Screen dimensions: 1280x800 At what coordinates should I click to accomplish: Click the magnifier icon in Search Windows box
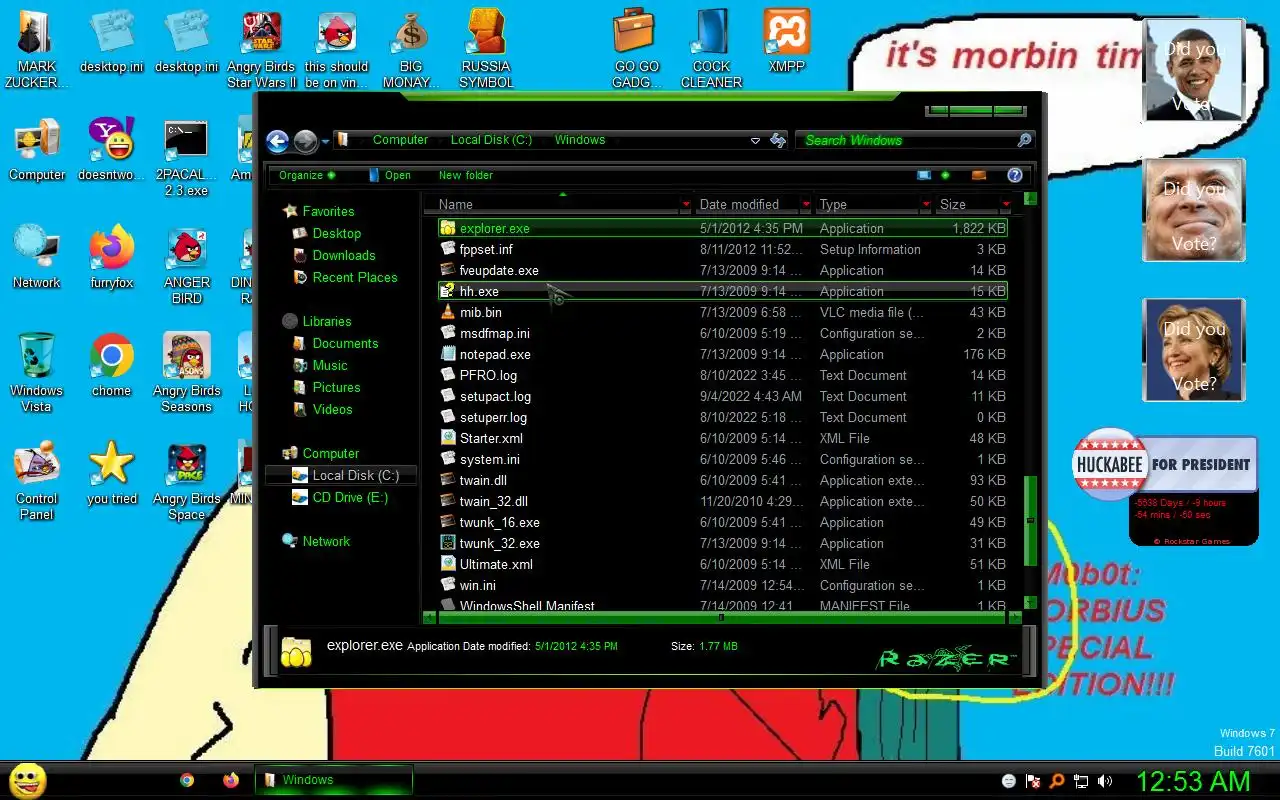[x=1024, y=140]
